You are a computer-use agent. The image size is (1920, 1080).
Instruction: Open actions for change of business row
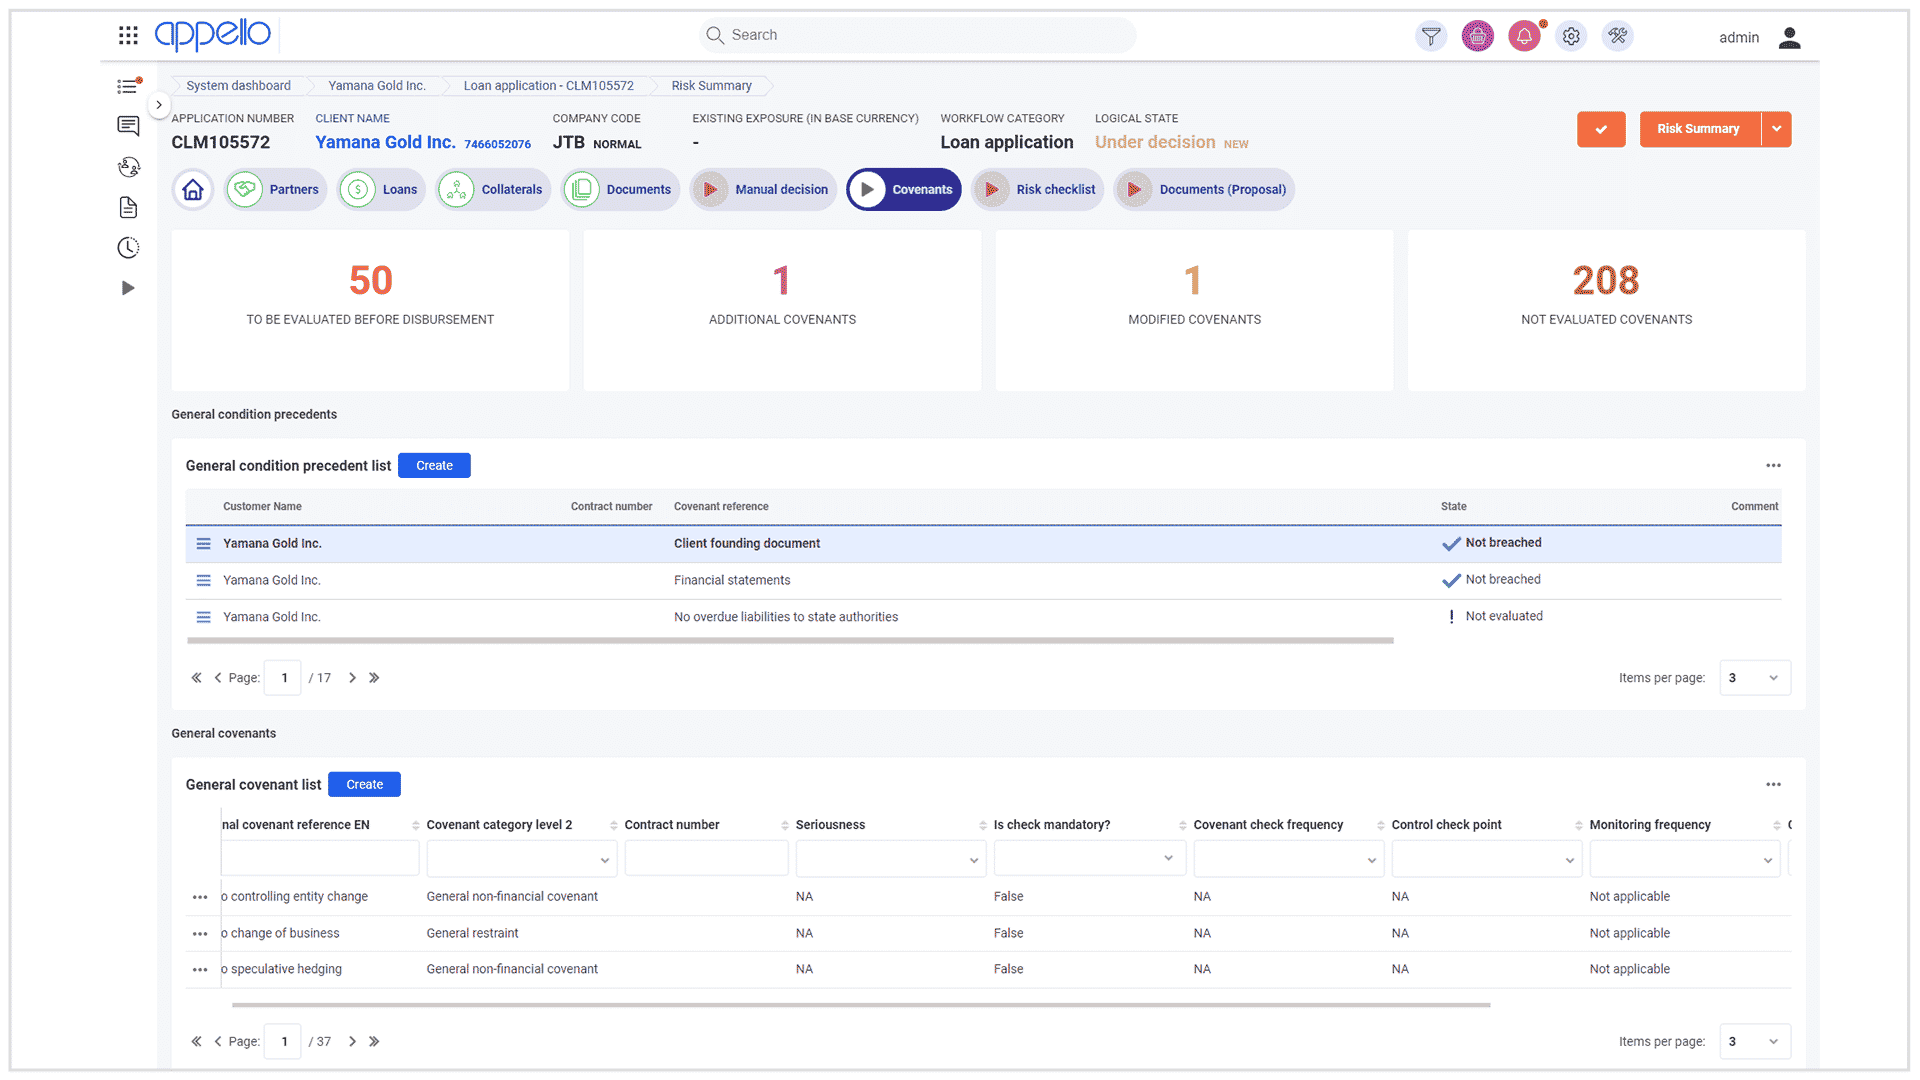200,934
